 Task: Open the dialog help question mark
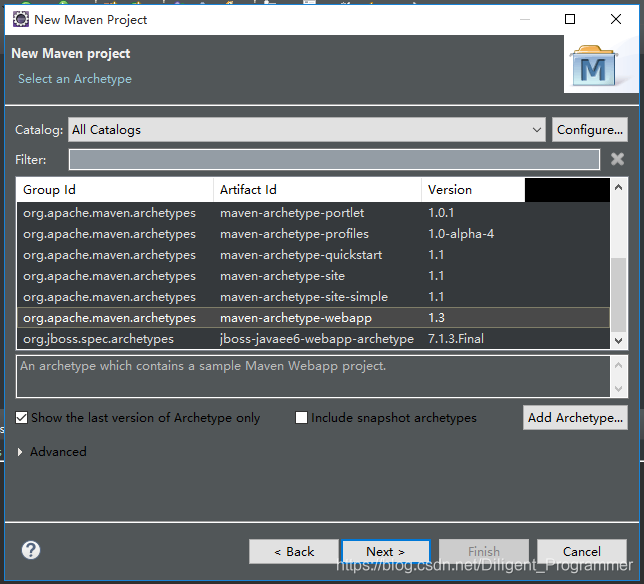pos(31,550)
